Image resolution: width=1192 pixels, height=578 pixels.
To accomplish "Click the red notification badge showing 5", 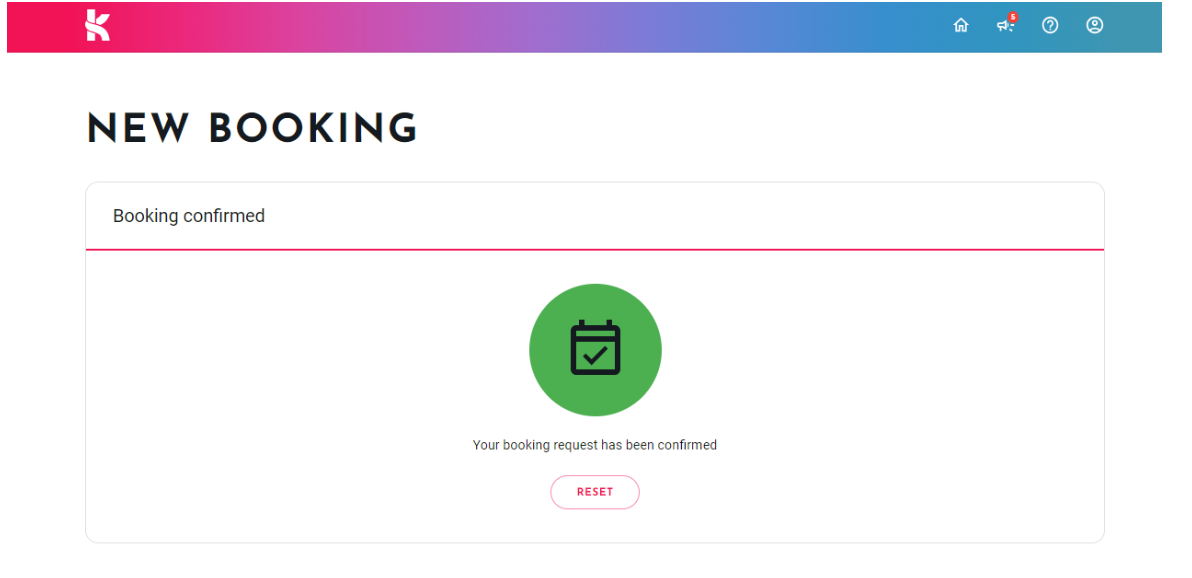I will (1013, 17).
